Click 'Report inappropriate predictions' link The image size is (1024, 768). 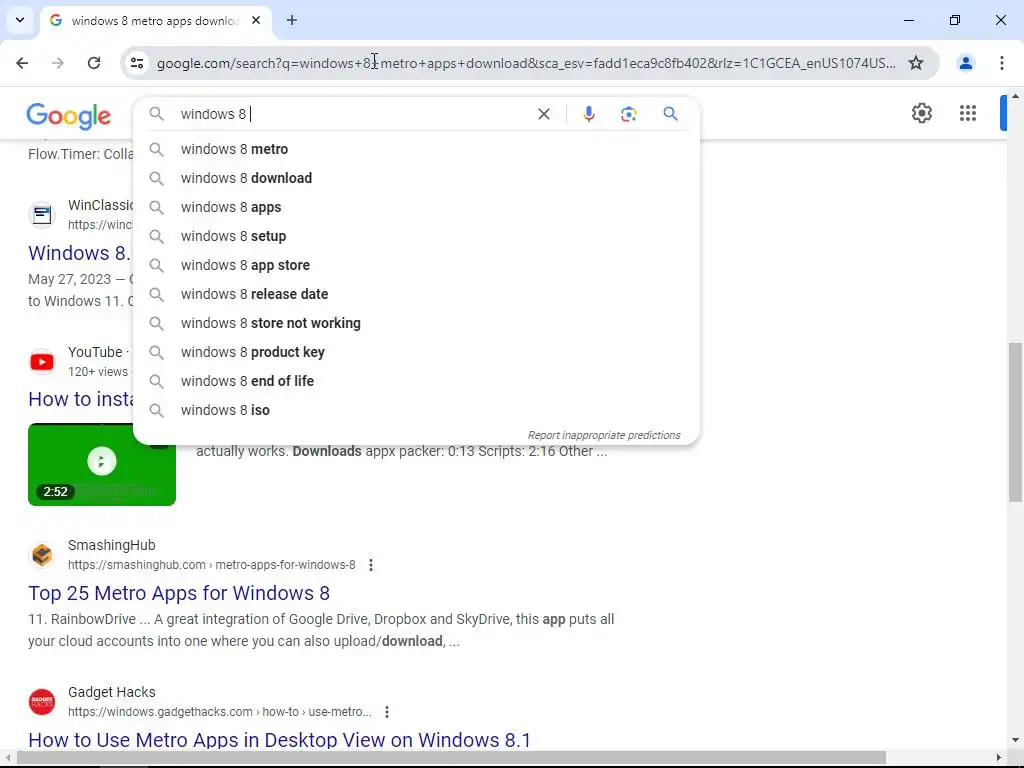click(603, 435)
